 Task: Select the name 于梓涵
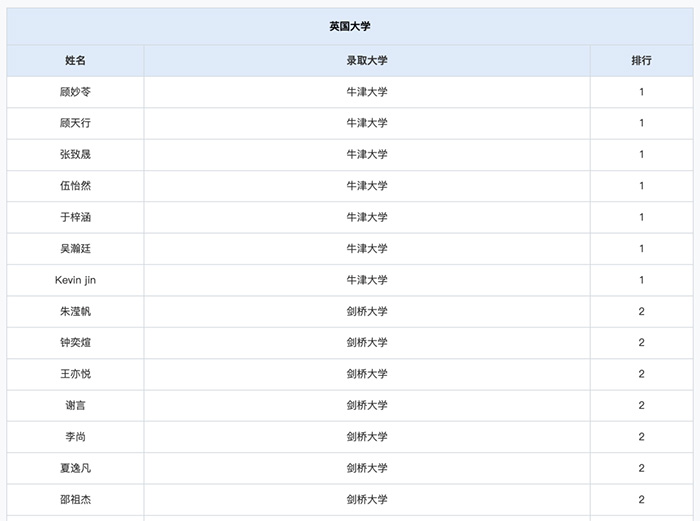pos(76,217)
